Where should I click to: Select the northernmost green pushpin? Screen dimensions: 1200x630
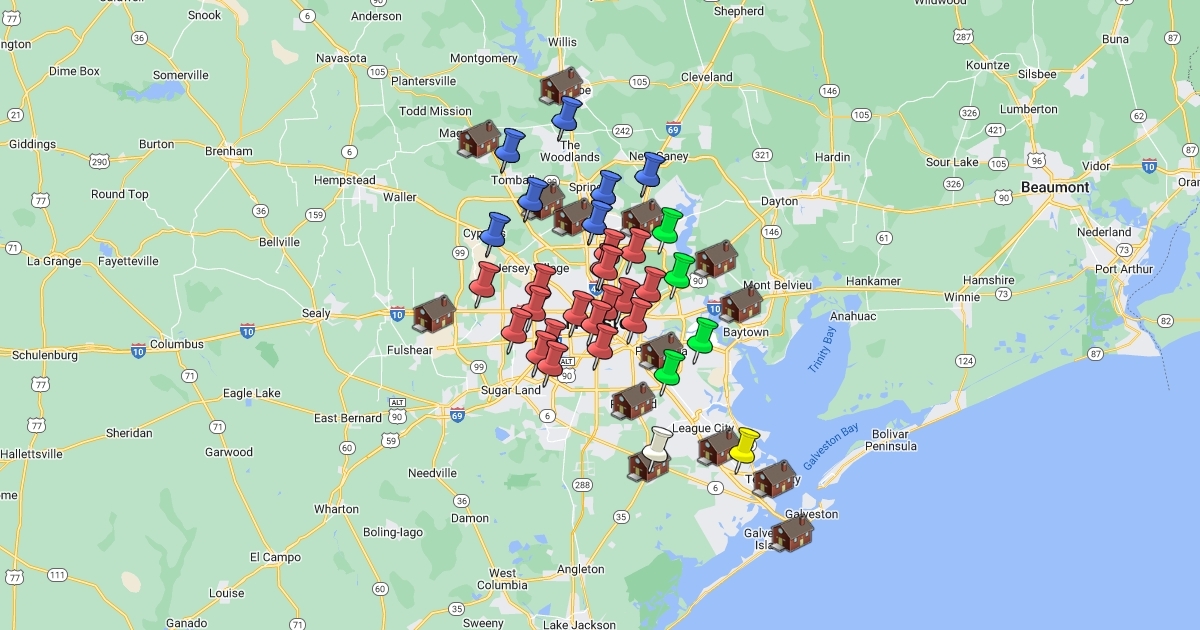pyautogui.click(x=667, y=229)
